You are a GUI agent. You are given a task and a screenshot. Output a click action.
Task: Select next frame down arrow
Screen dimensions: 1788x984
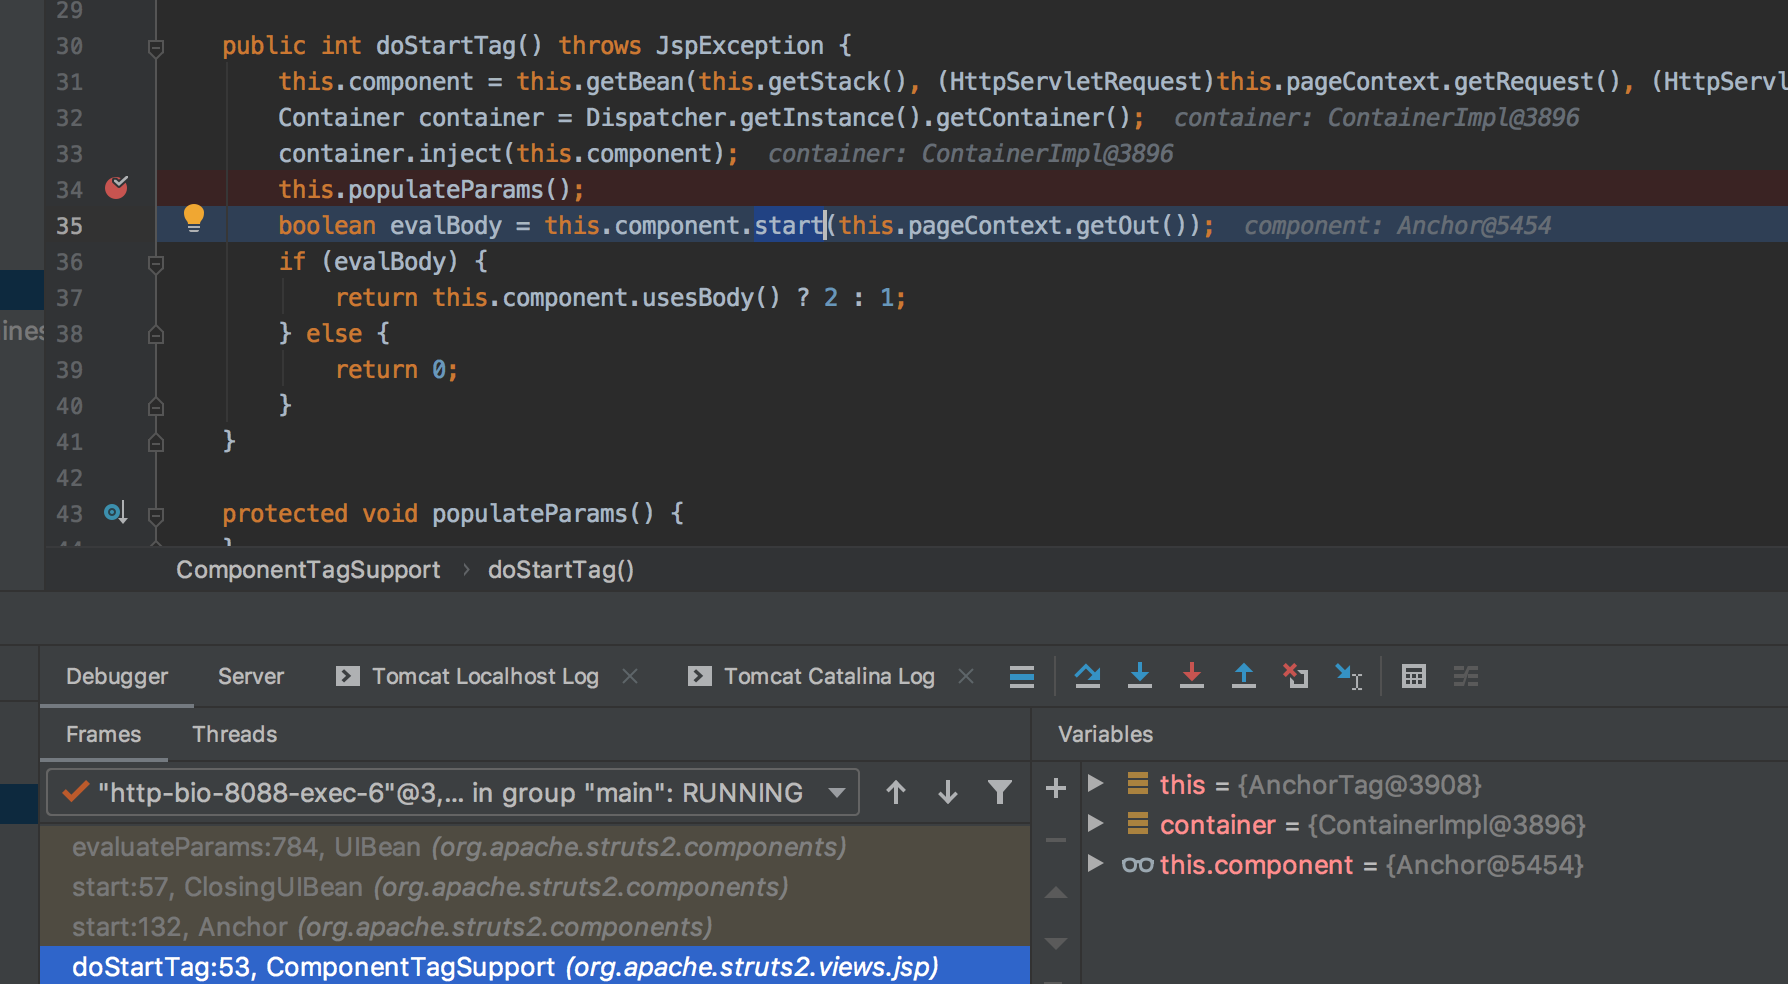point(948,793)
